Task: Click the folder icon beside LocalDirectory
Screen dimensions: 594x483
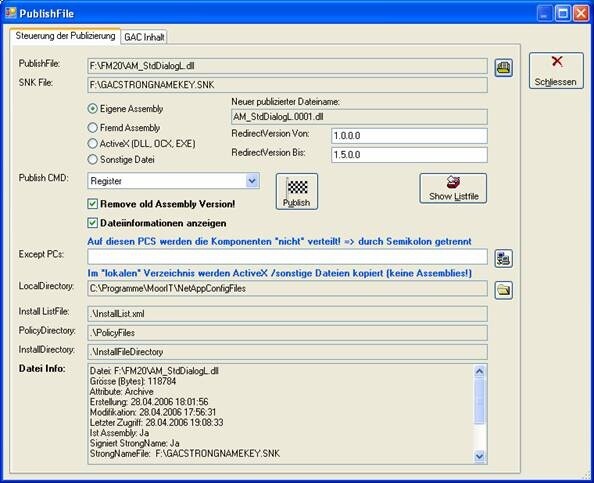Action: point(503,290)
